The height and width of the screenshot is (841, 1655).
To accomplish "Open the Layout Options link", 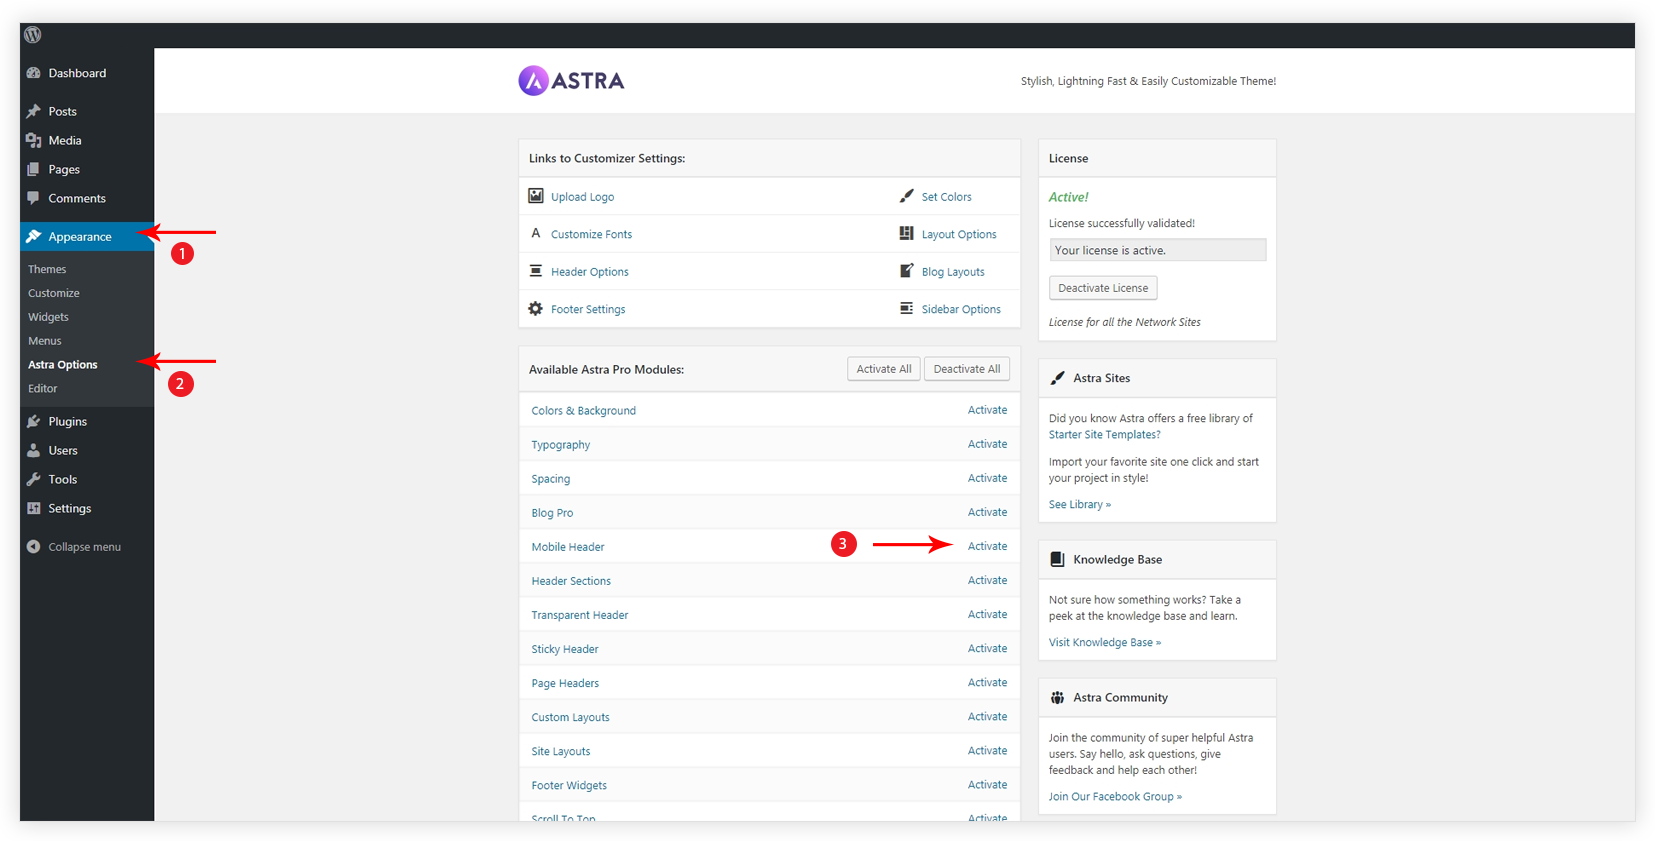I will pos(959,234).
